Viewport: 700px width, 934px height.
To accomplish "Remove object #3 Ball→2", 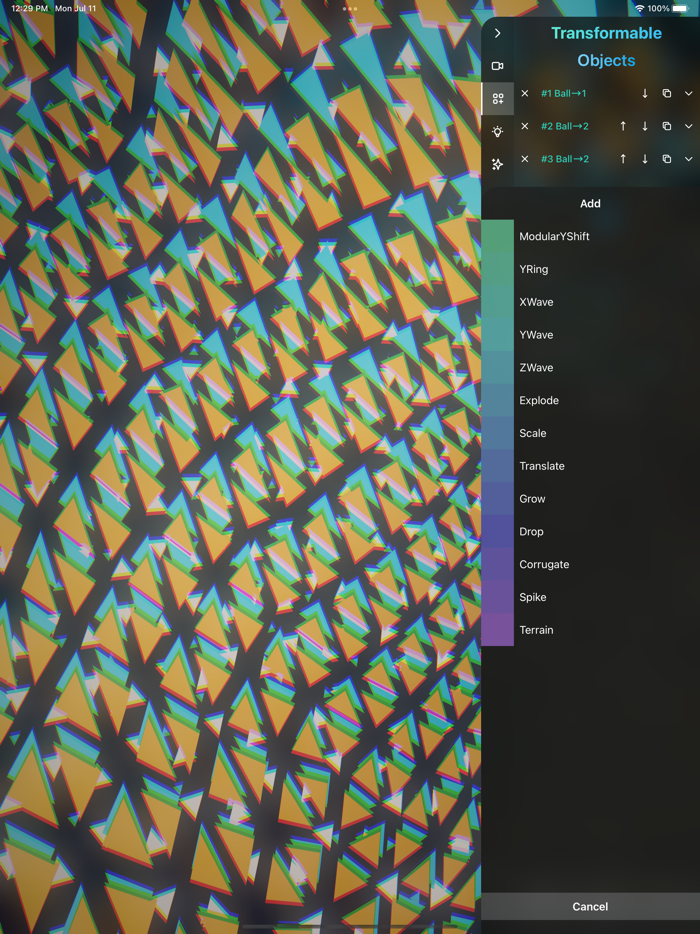I will (525, 159).
